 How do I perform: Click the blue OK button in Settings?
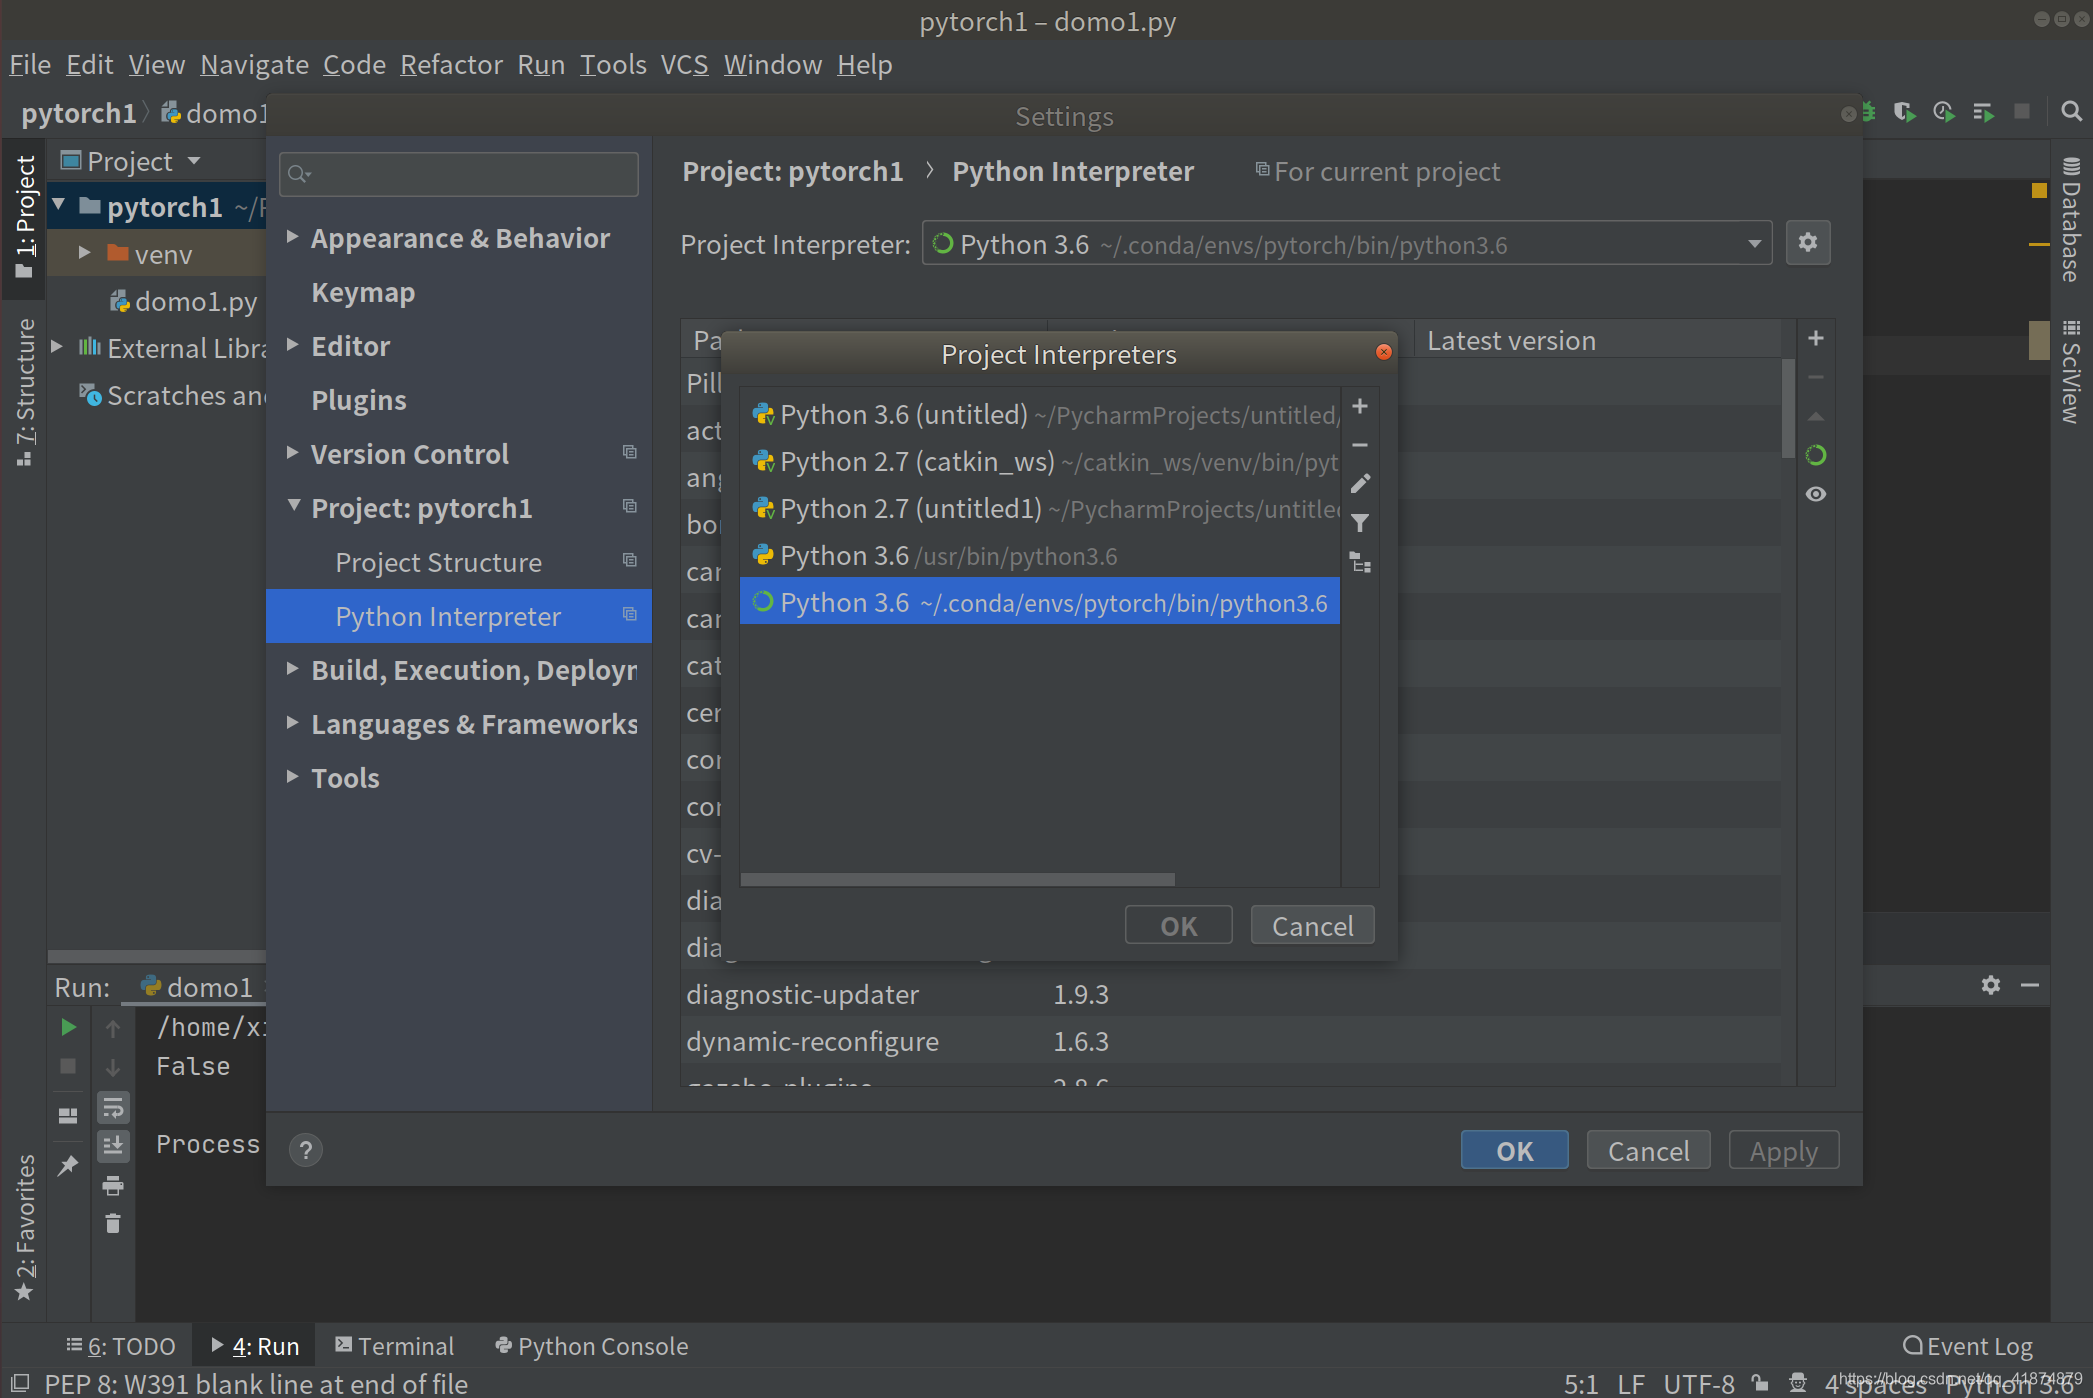pyautogui.click(x=1513, y=1151)
